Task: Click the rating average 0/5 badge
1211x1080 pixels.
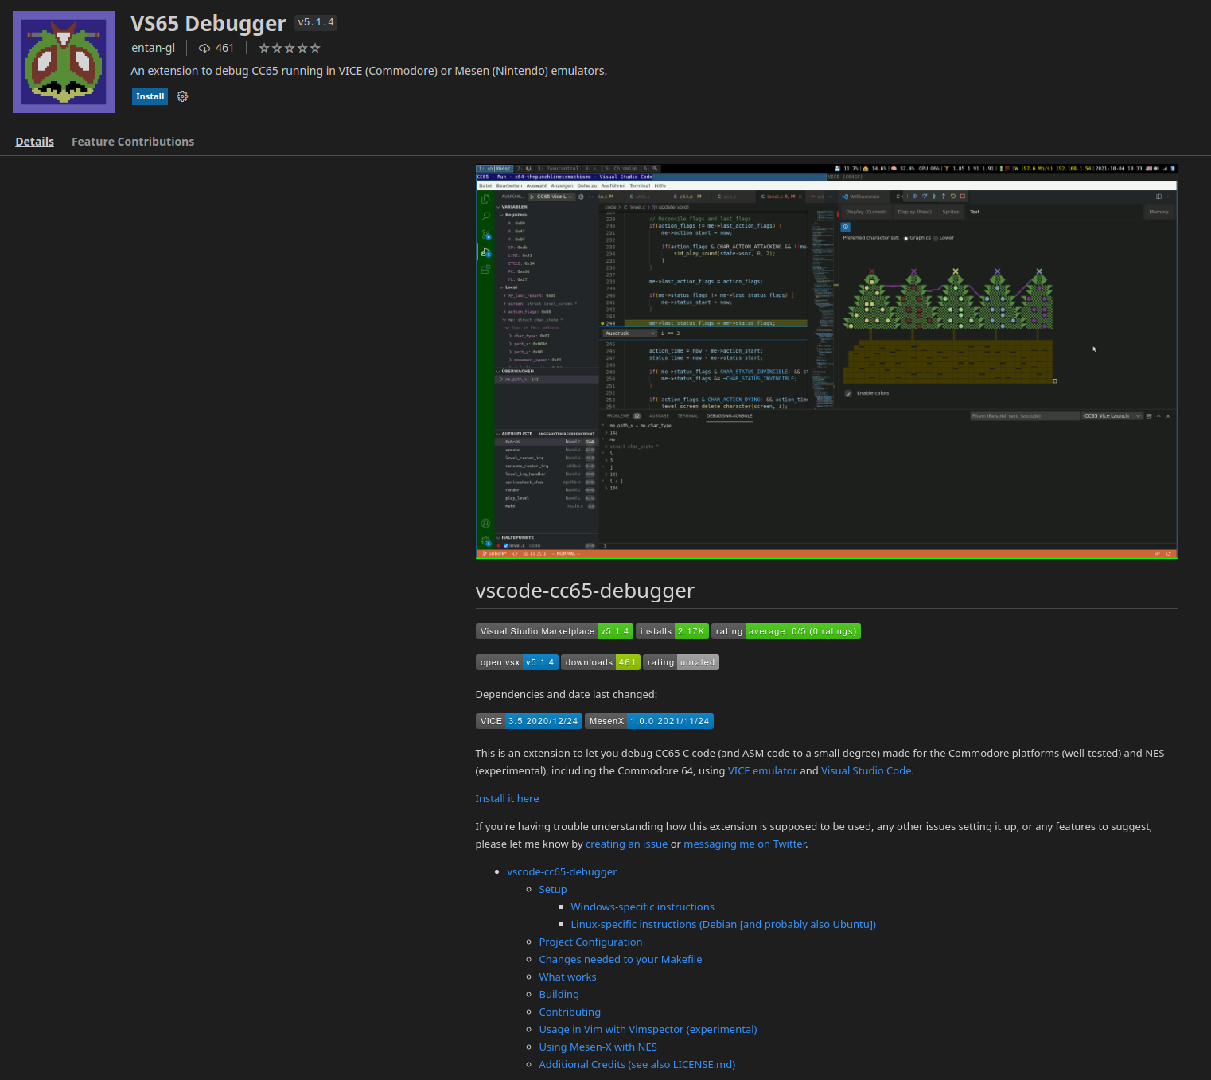Action: (786, 631)
